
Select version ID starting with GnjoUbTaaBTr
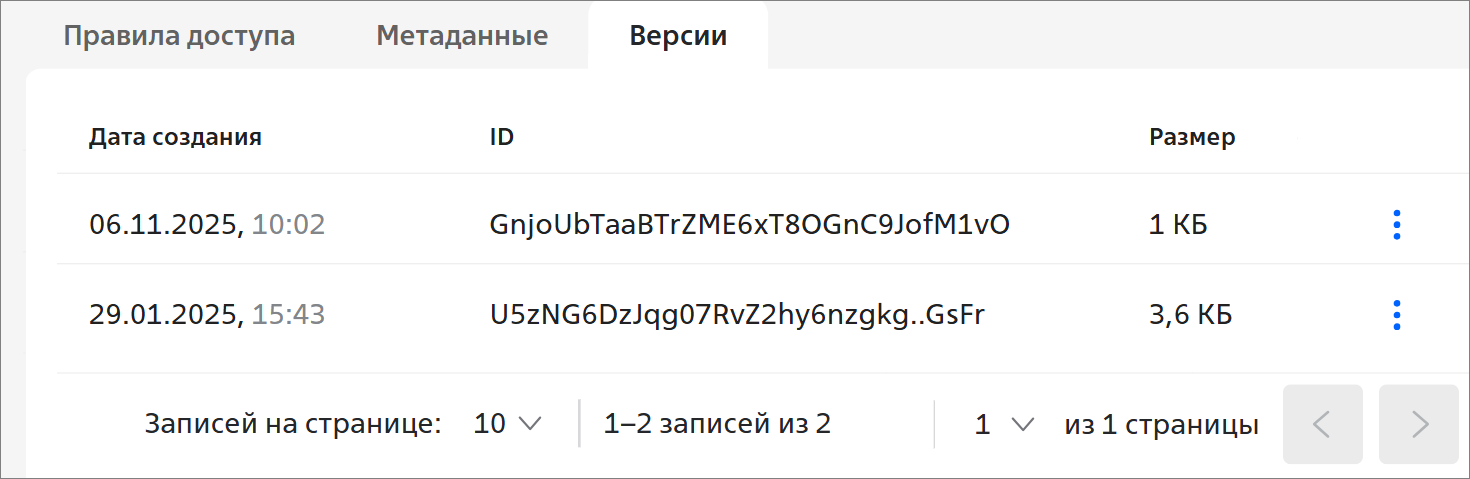click(x=749, y=225)
